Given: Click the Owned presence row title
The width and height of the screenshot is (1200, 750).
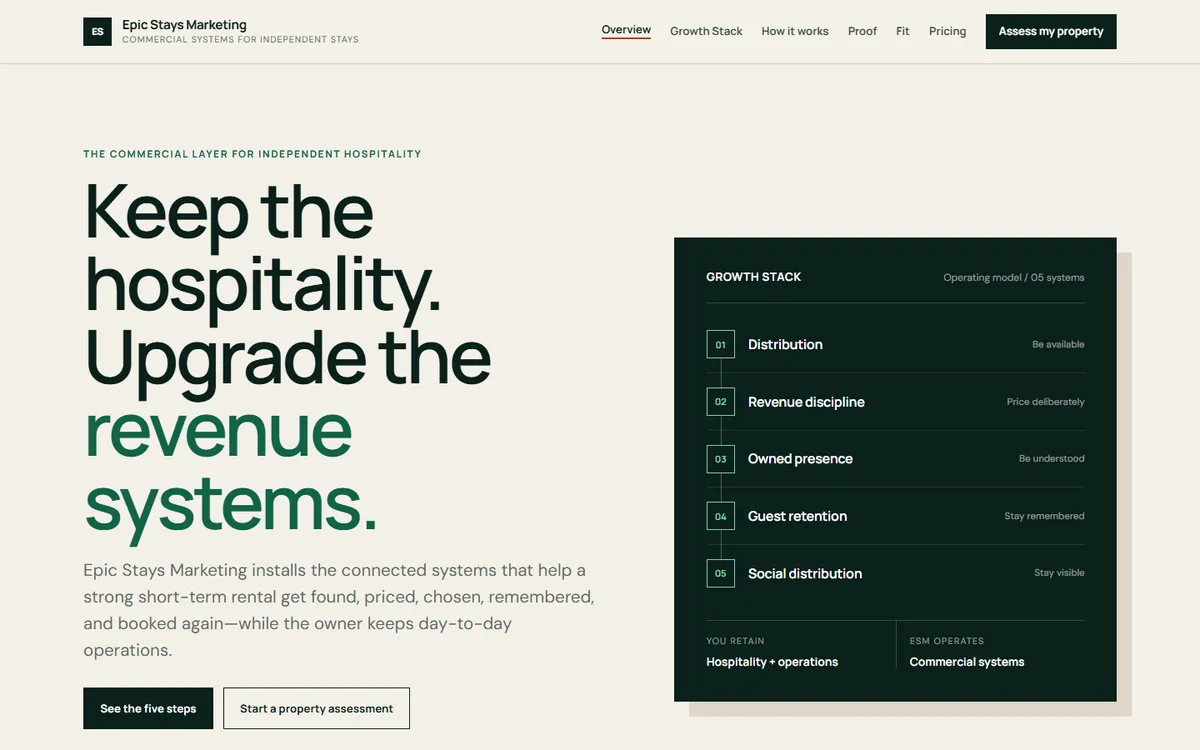Looking at the screenshot, I should point(800,459).
